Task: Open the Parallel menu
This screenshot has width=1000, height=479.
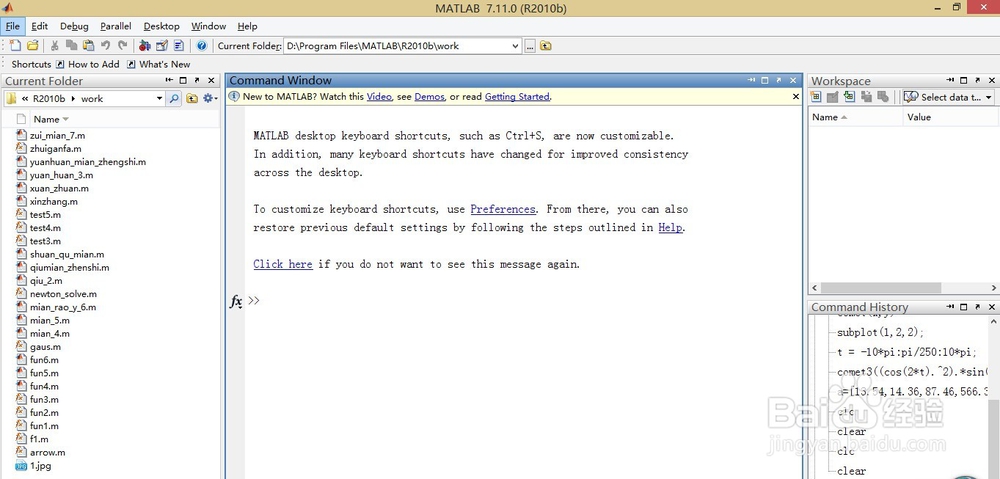Action: (x=115, y=26)
